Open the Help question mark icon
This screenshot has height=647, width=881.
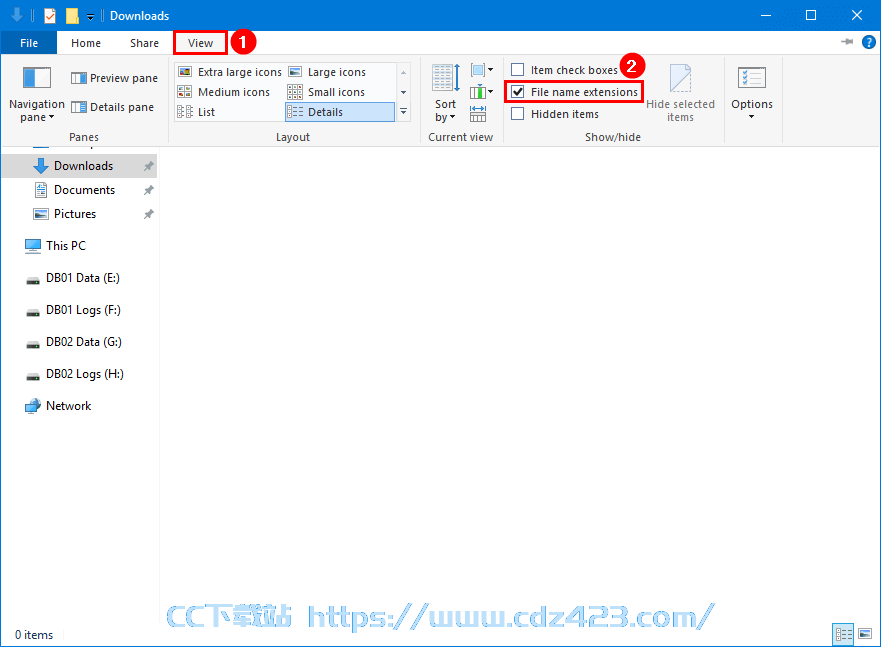coord(869,42)
